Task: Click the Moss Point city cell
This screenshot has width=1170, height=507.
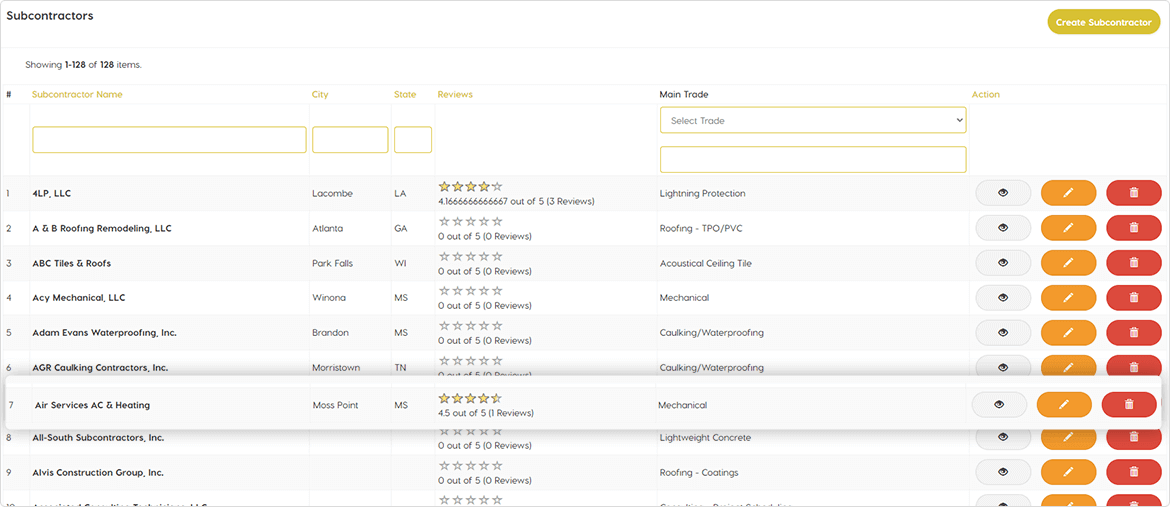Action: point(335,405)
